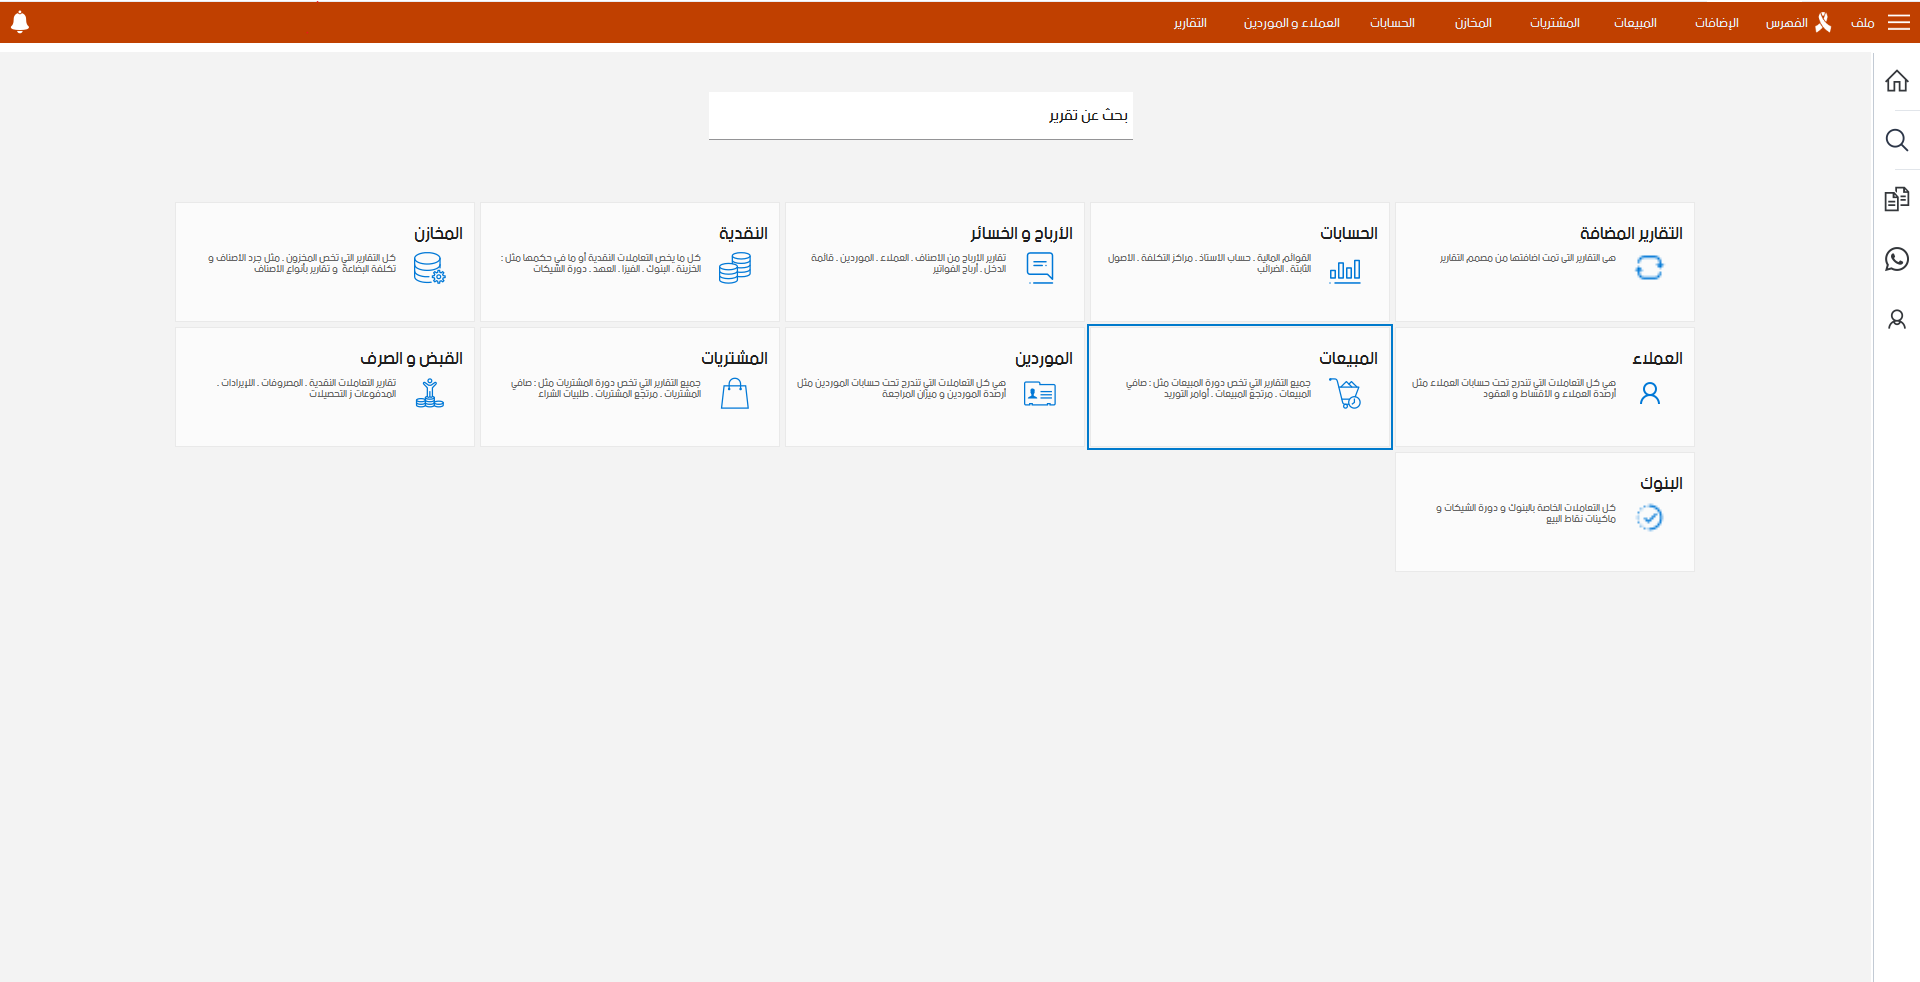Type in the بحث عن تقرير search field

pyautogui.click(x=920, y=116)
